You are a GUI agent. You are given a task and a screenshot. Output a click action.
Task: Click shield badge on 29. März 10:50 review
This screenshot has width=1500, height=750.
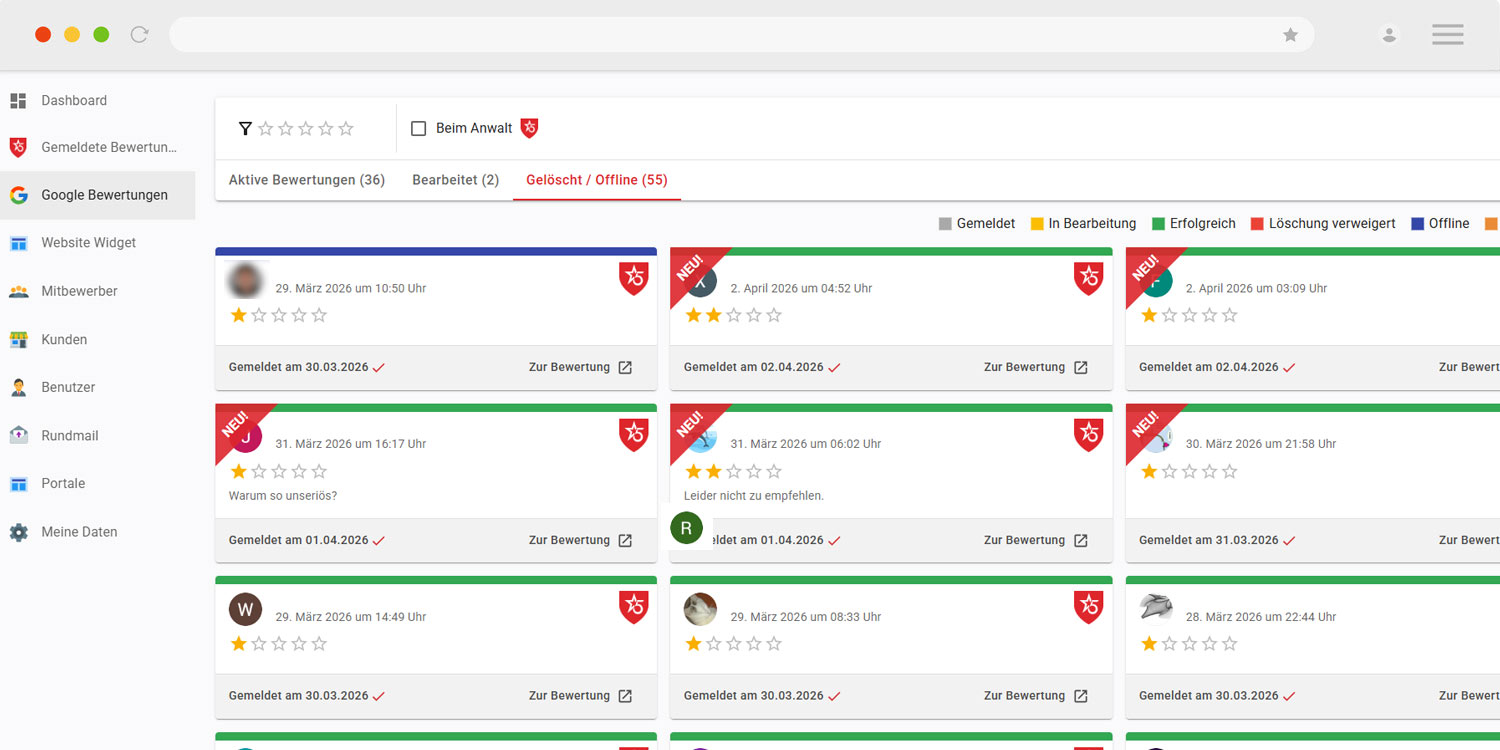tap(634, 279)
